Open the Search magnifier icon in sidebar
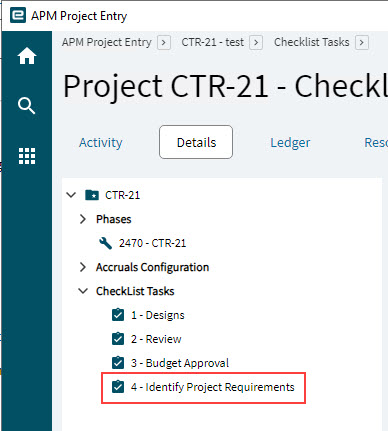This screenshot has height=431, width=388. tap(27, 106)
